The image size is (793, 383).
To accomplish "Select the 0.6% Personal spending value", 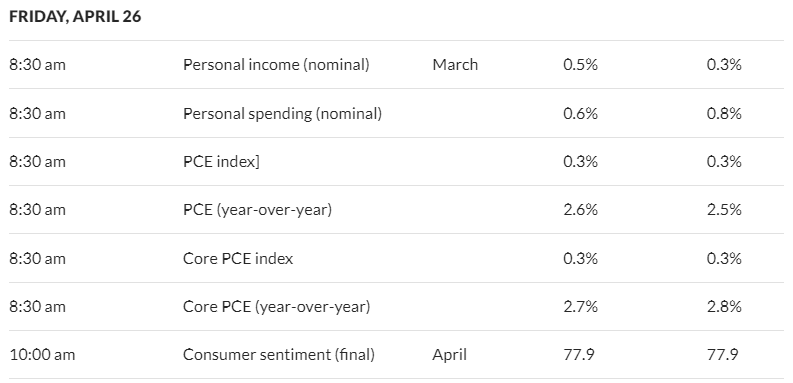I will [x=581, y=113].
